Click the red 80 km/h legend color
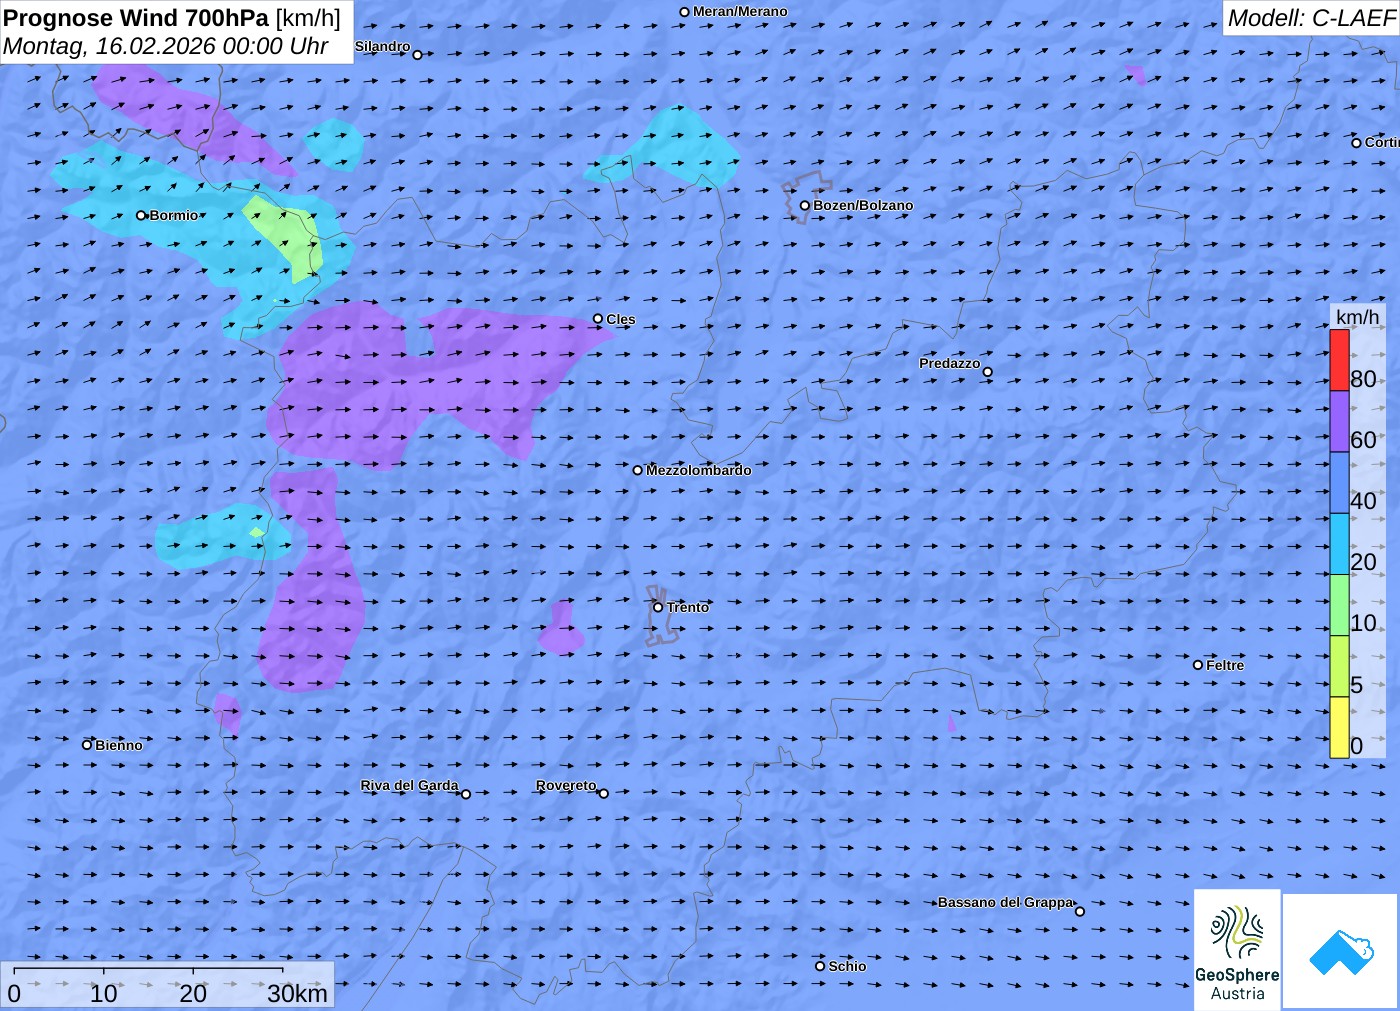The height and width of the screenshot is (1011, 1400). [1339, 360]
